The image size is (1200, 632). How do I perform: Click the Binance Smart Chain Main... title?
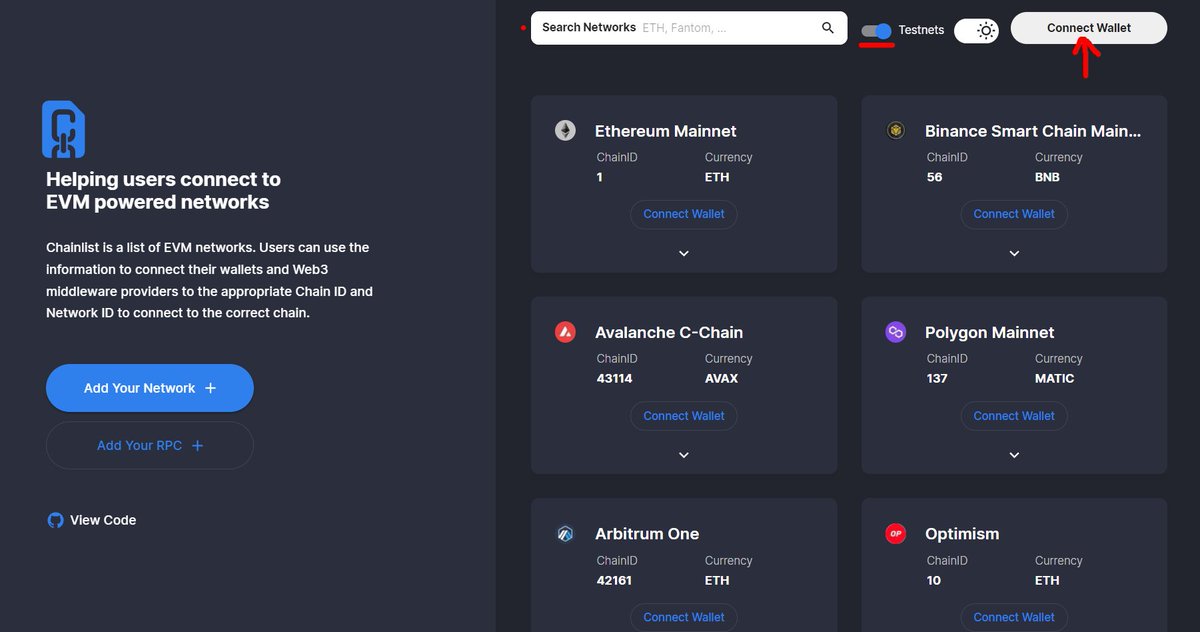click(x=1033, y=131)
